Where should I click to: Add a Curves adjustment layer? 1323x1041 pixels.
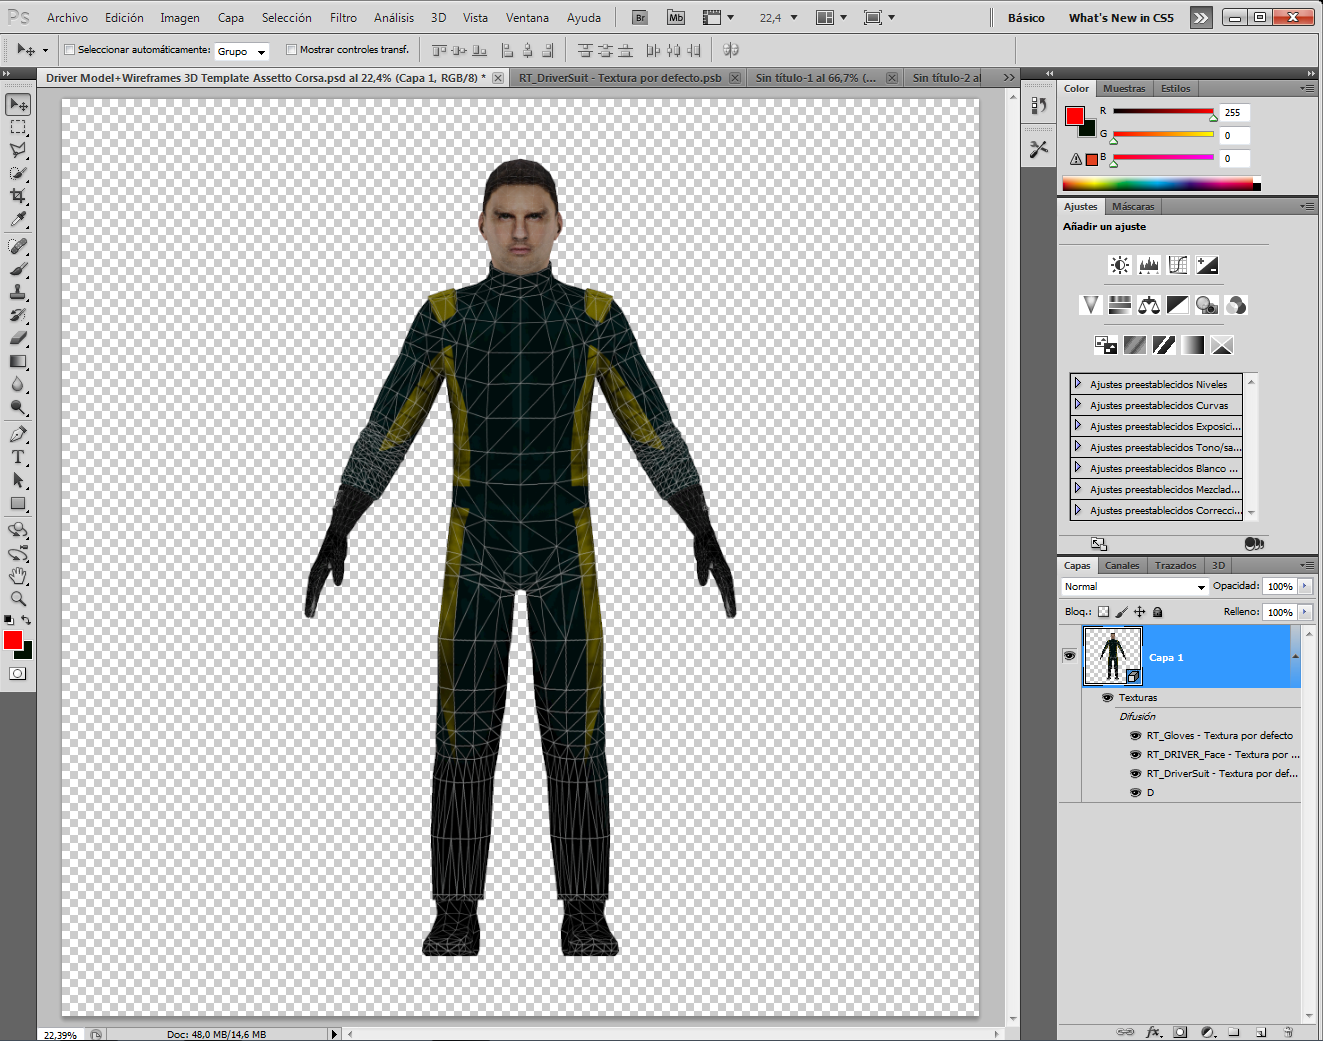[x=1178, y=265]
